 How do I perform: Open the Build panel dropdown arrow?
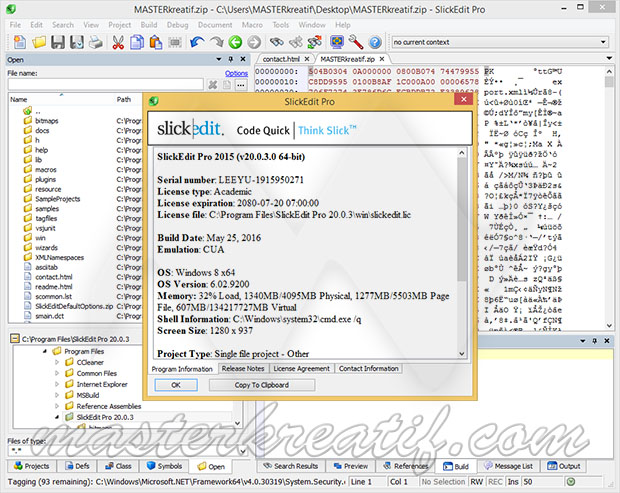pyautogui.click(x=583, y=341)
